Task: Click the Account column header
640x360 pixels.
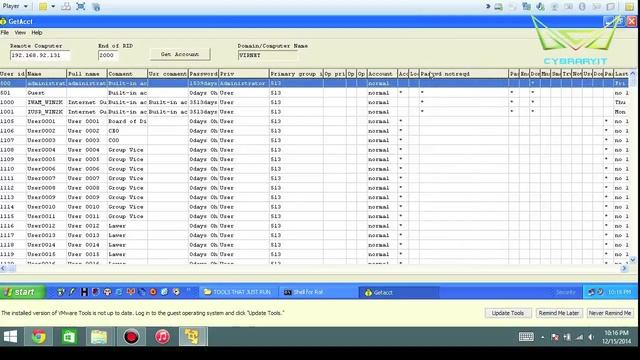Action: click(382, 74)
